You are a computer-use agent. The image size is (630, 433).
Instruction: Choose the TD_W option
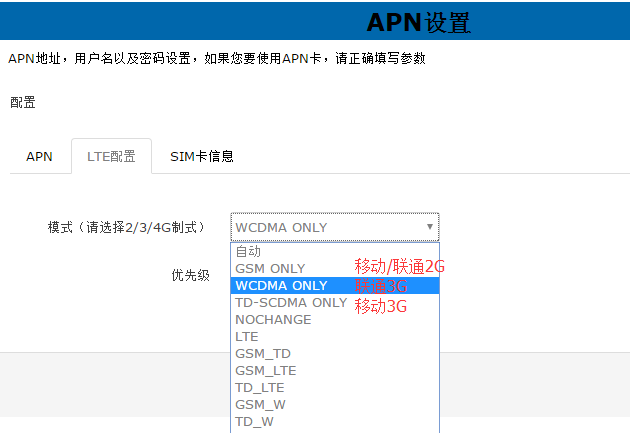(x=254, y=422)
